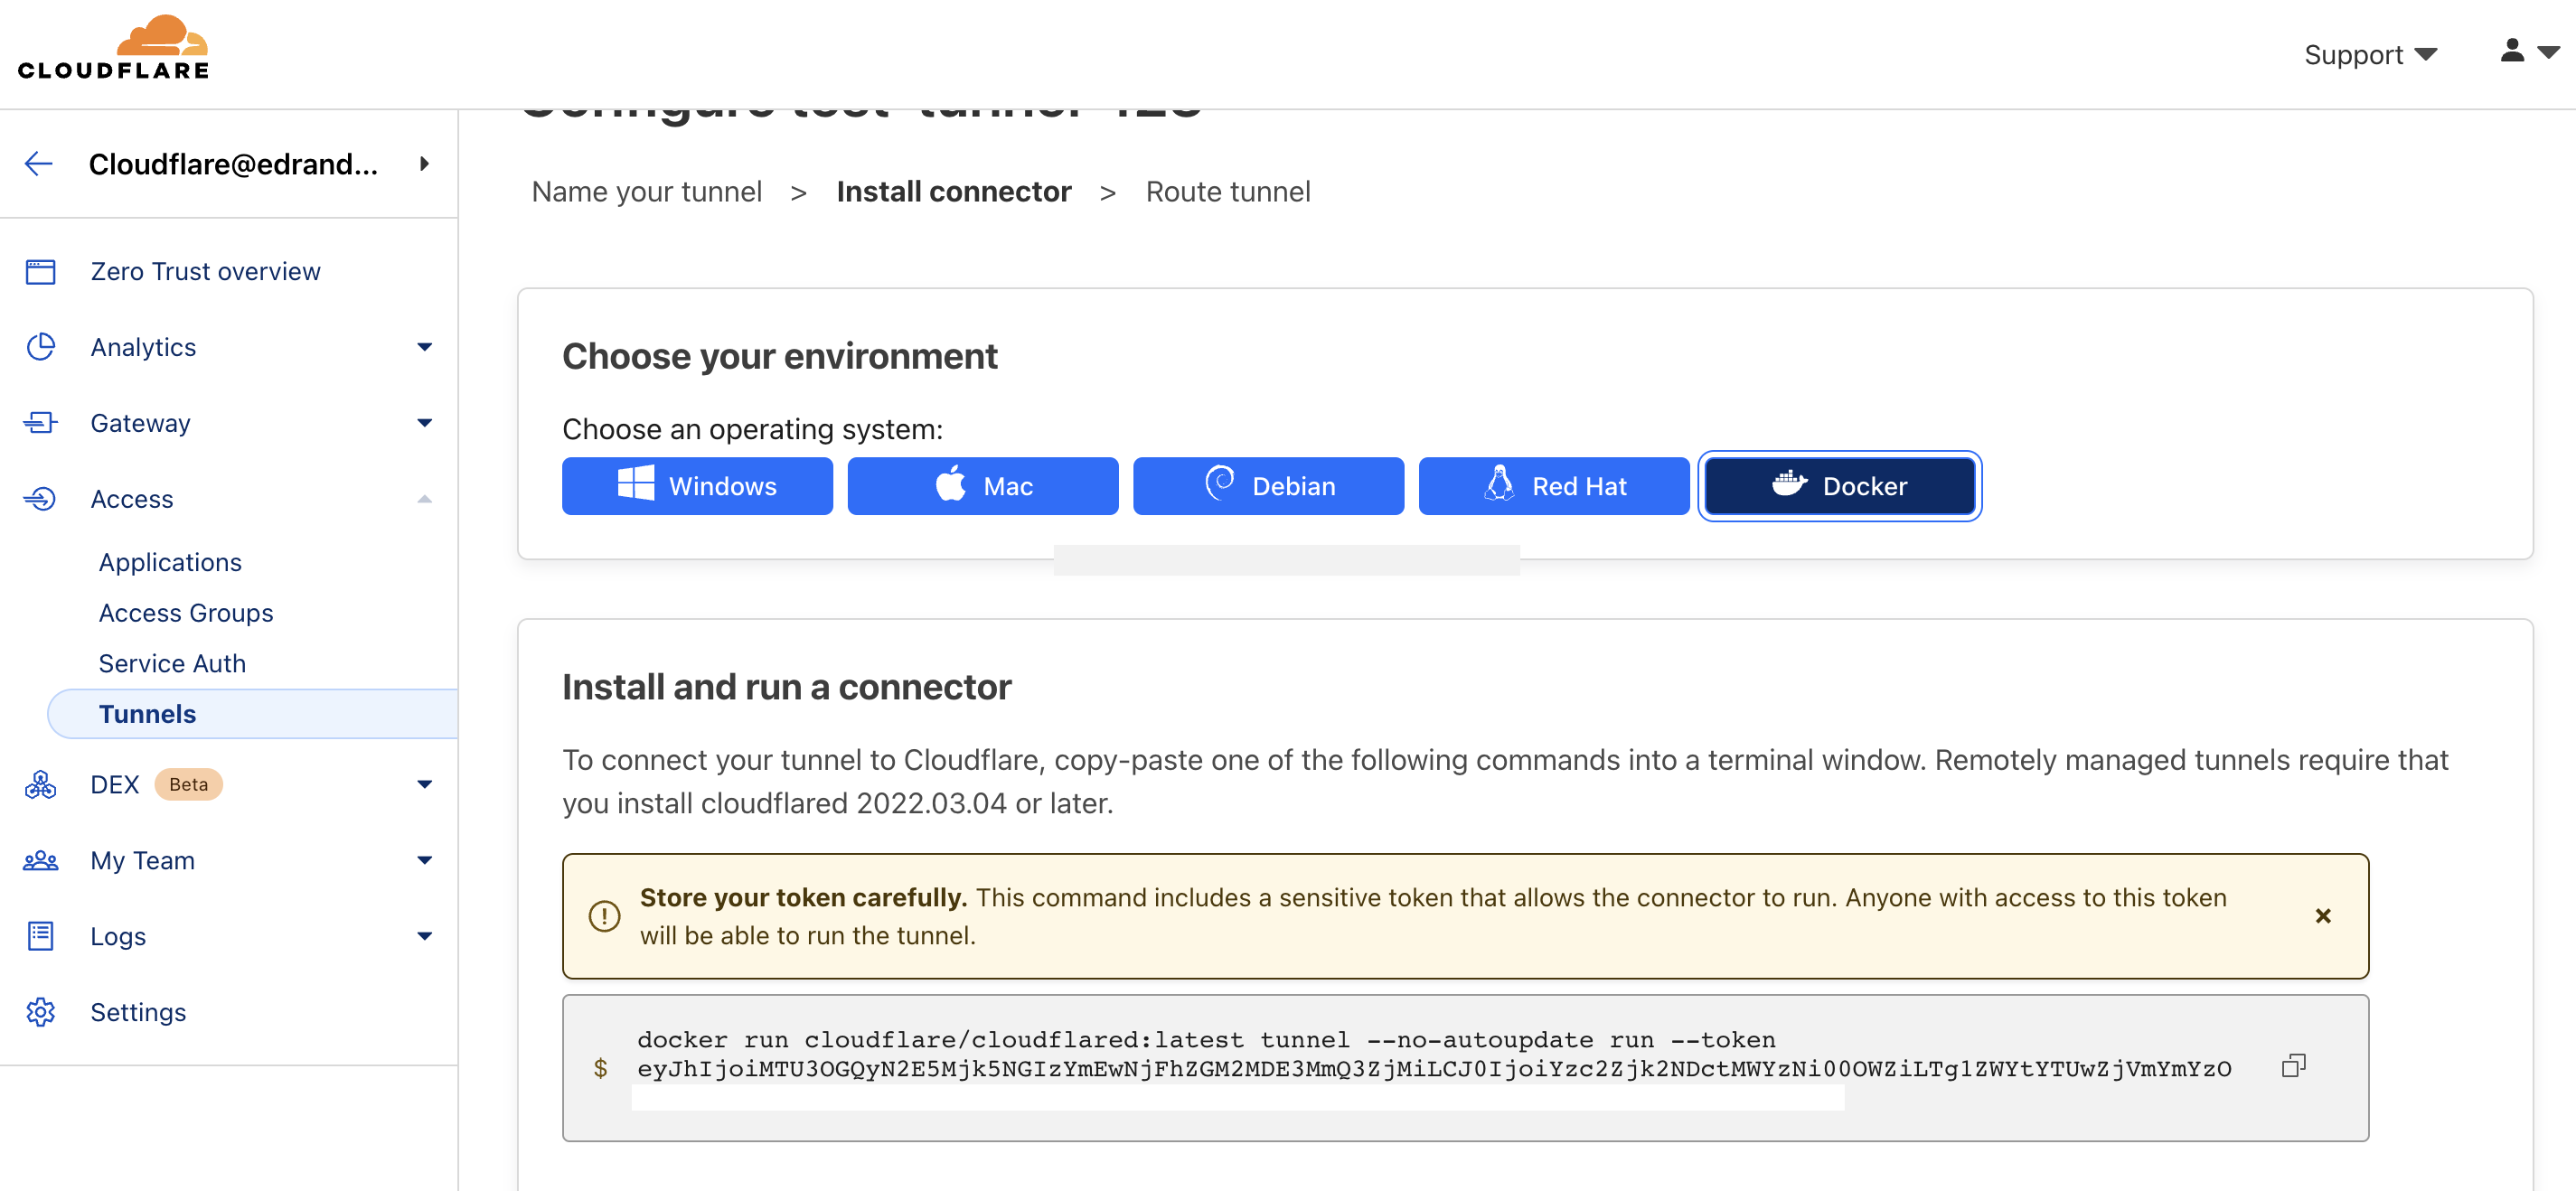Go to Access Groups
This screenshot has width=2576, height=1191.
186,613
